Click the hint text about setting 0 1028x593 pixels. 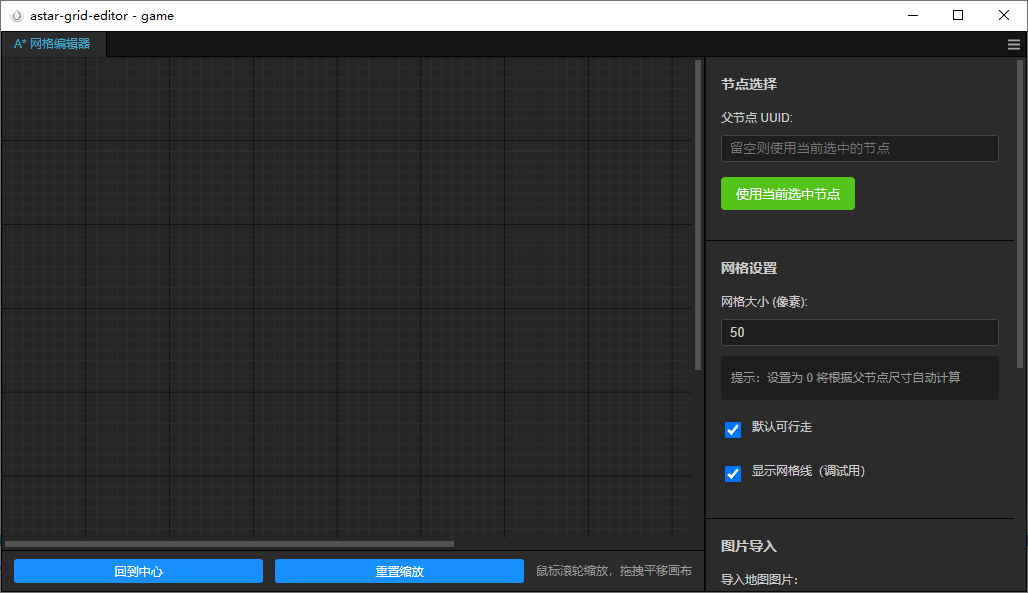coord(846,378)
